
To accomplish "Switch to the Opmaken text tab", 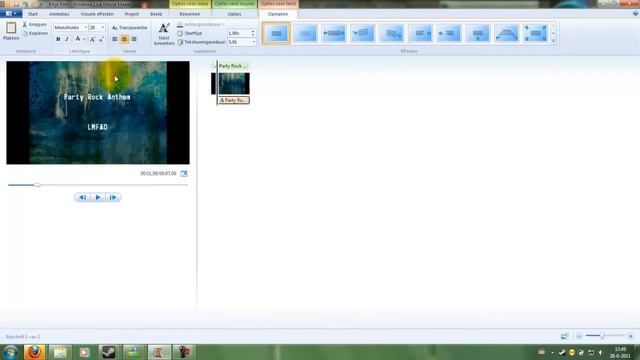I will (278, 14).
